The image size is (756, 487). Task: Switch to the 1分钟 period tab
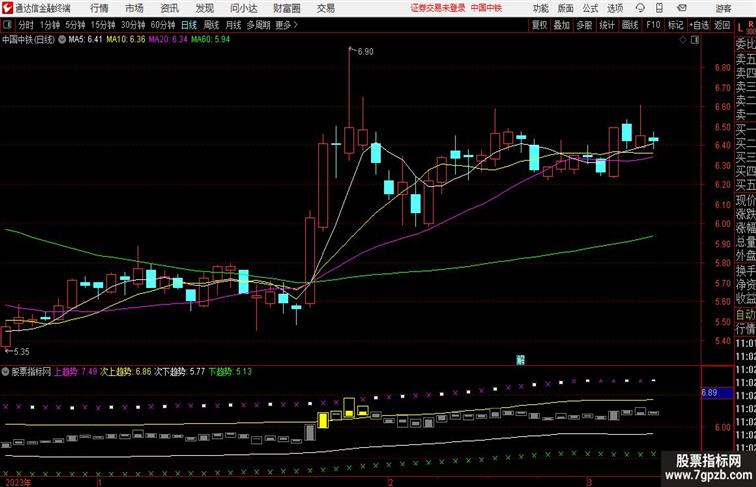tap(50, 25)
